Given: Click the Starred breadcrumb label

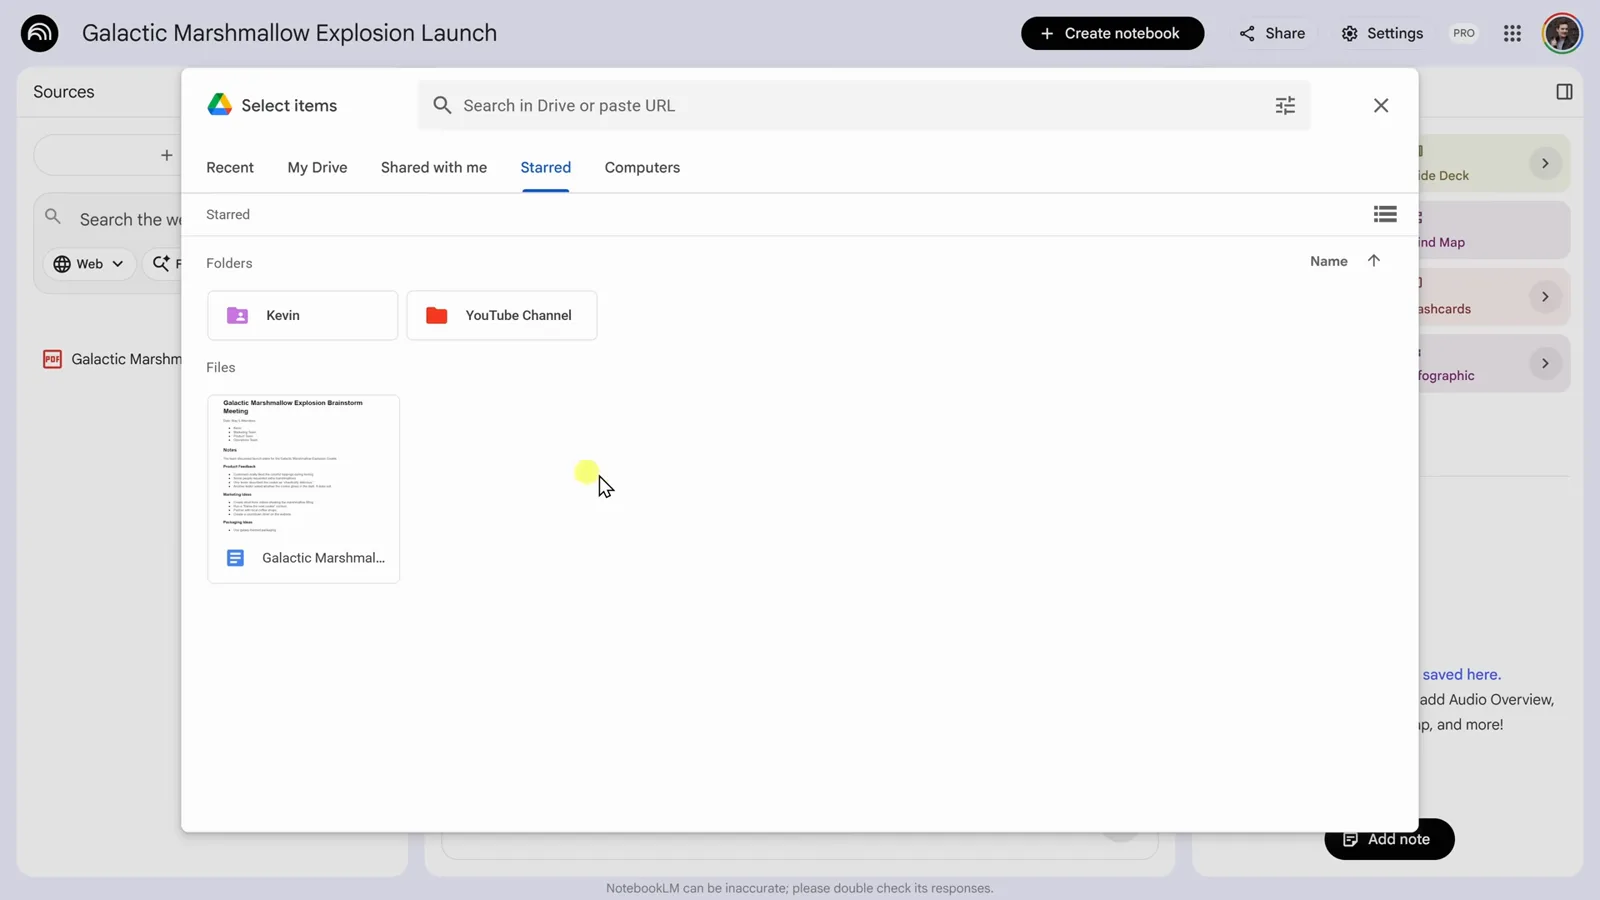Looking at the screenshot, I should coord(228,214).
